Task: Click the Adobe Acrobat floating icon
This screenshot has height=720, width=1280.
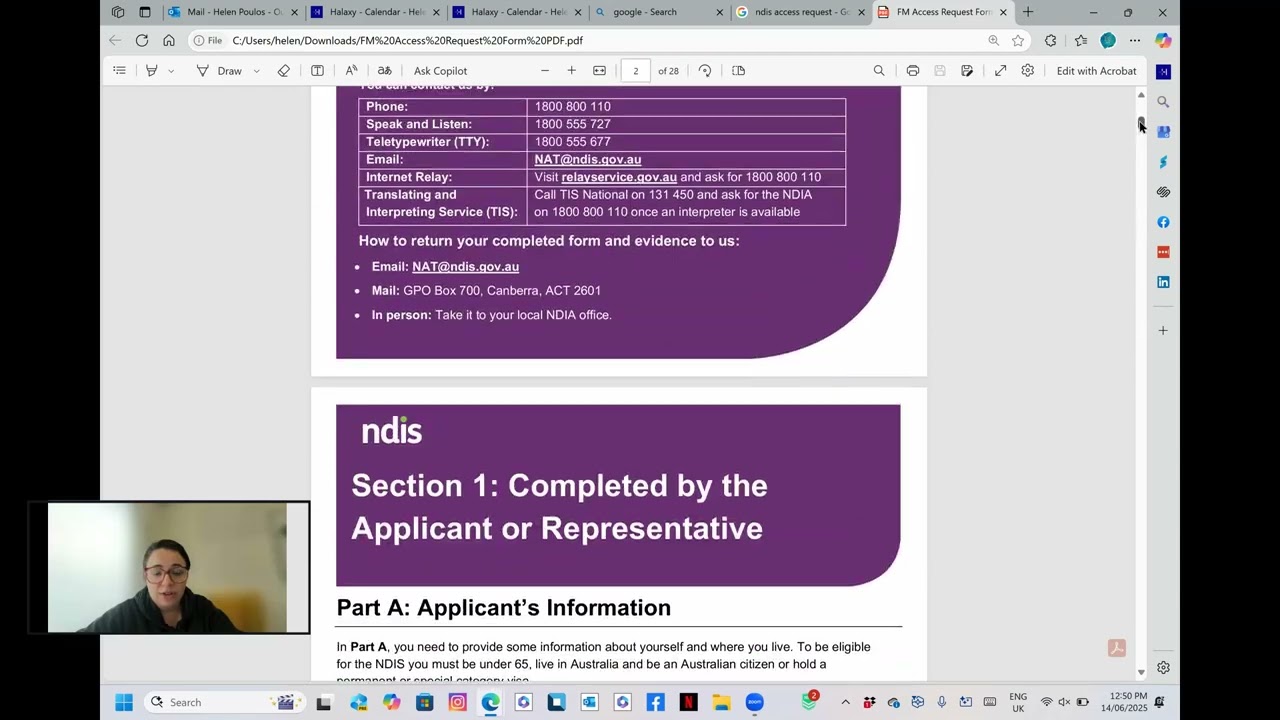Action: point(1117,648)
